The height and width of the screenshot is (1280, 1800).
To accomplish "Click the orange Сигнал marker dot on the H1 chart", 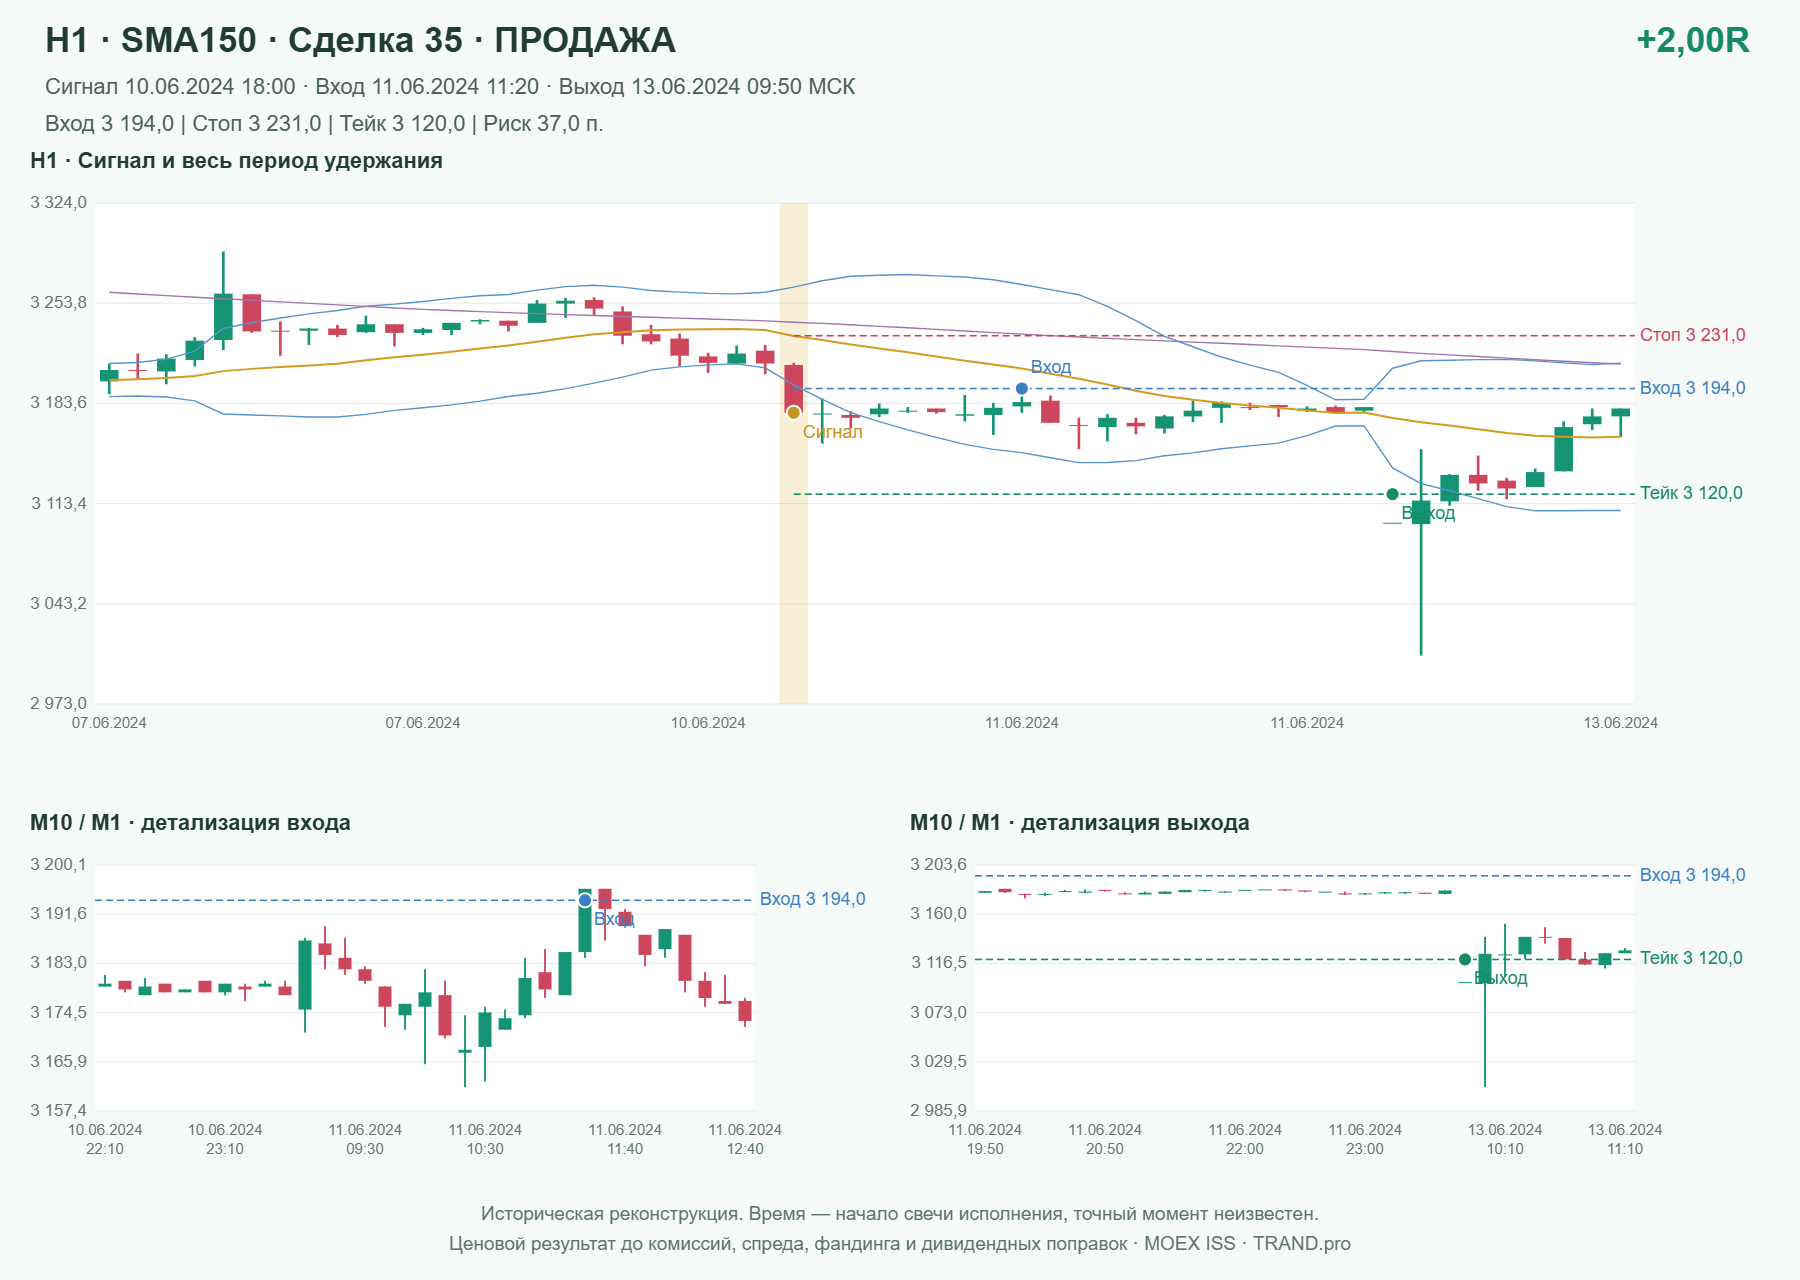I will (x=793, y=412).
